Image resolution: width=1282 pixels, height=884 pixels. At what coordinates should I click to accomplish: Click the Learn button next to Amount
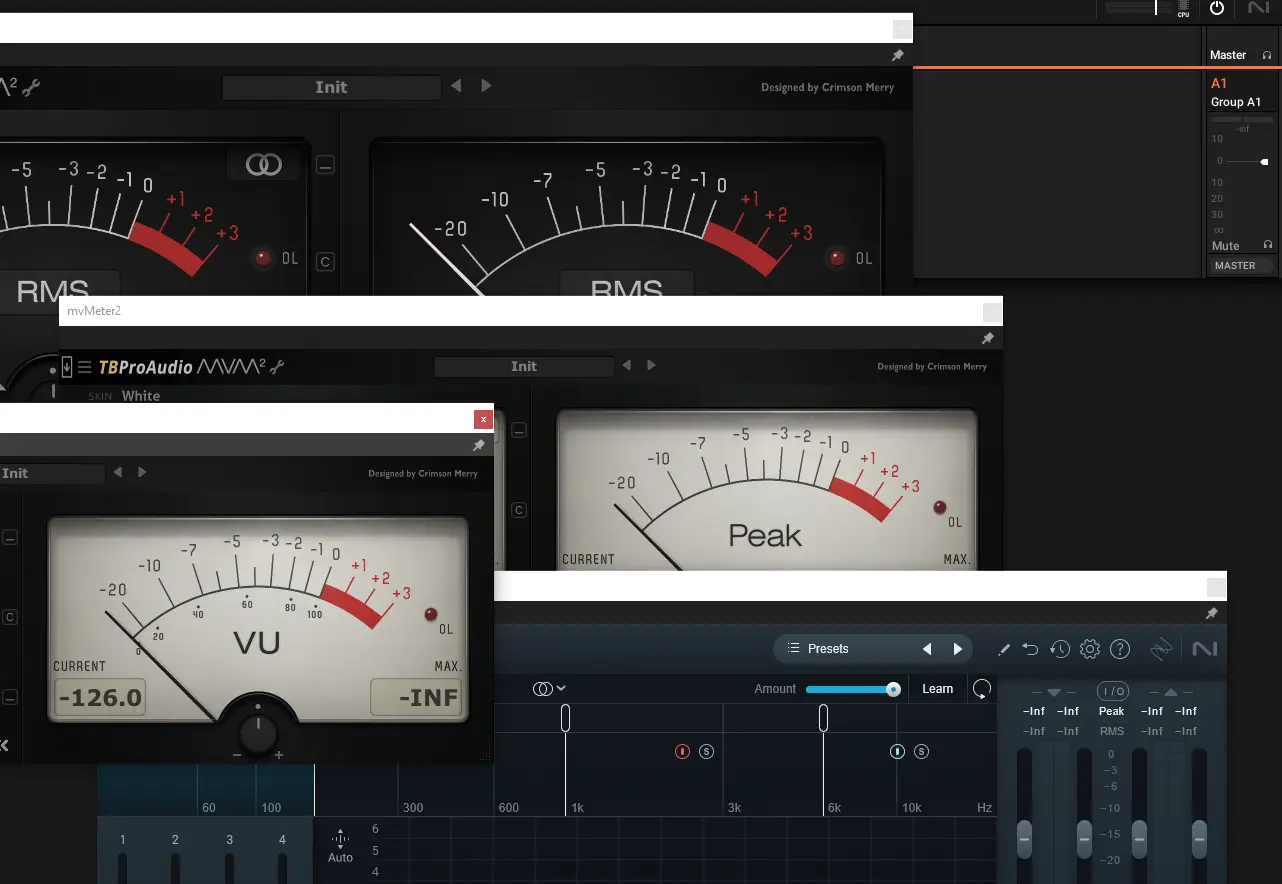click(x=937, y=688)
